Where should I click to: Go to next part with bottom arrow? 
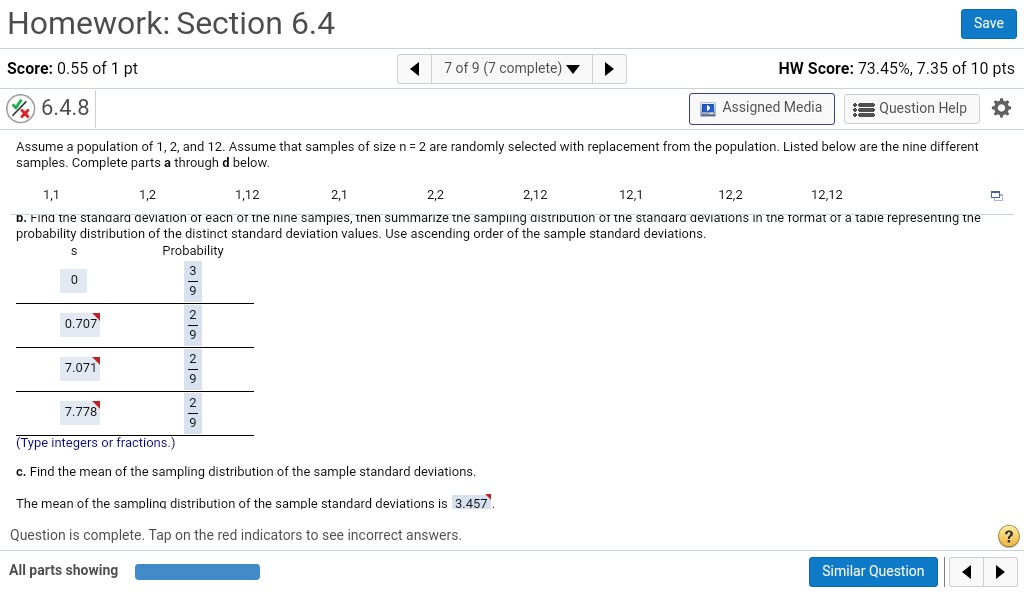[999, 572]
